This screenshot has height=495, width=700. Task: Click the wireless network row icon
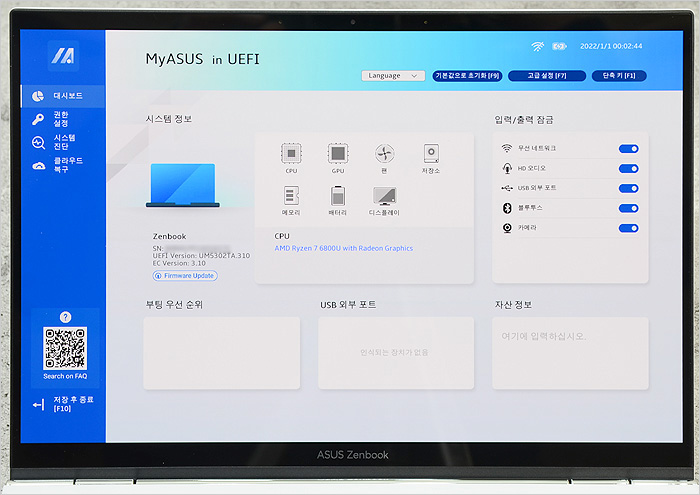[x=507, y=148]
